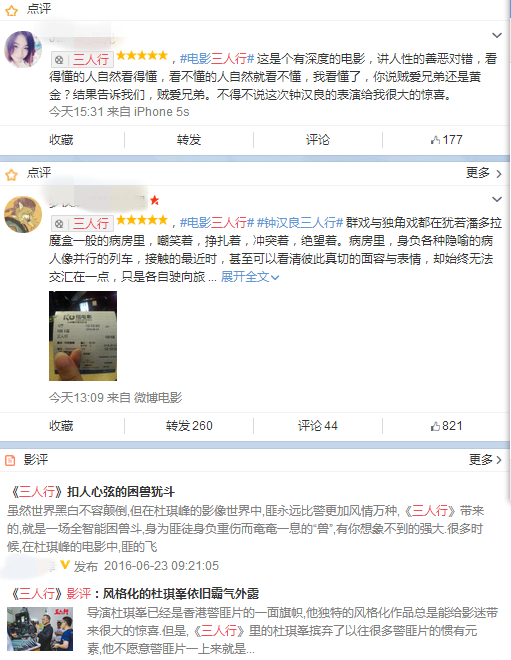Expand options chevron on first review

tap(497, 35)
